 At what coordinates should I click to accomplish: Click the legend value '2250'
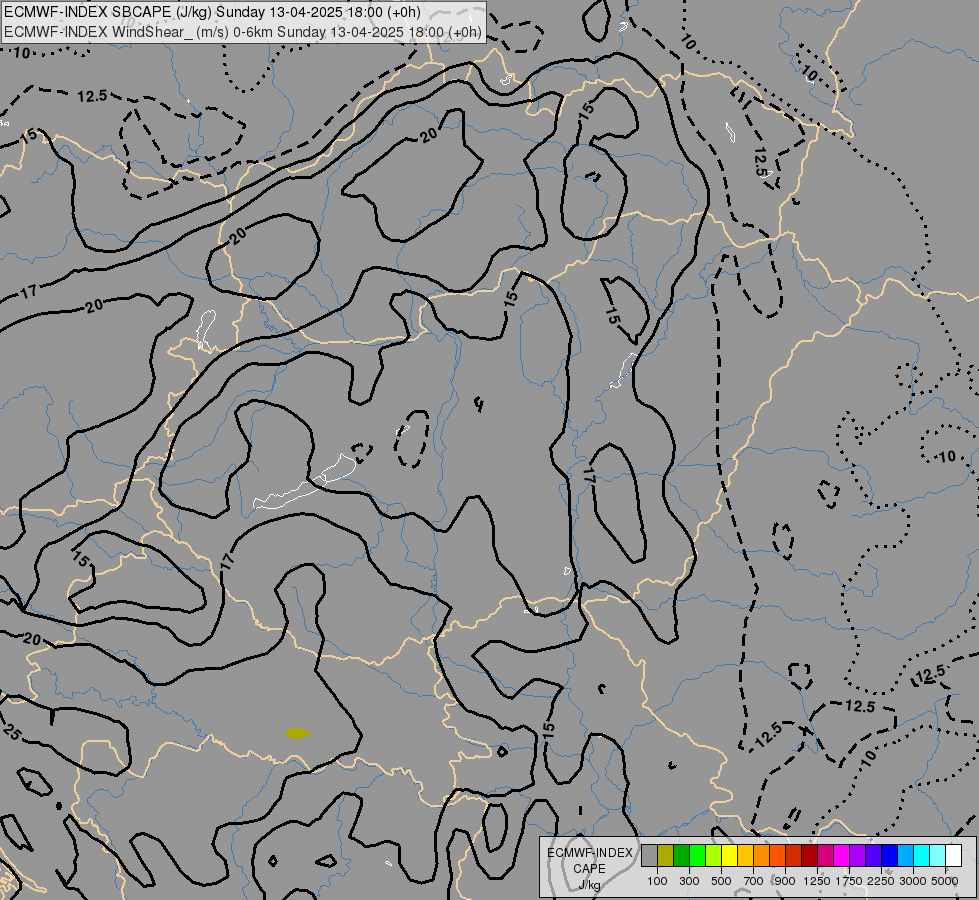[x=881, y=881]
